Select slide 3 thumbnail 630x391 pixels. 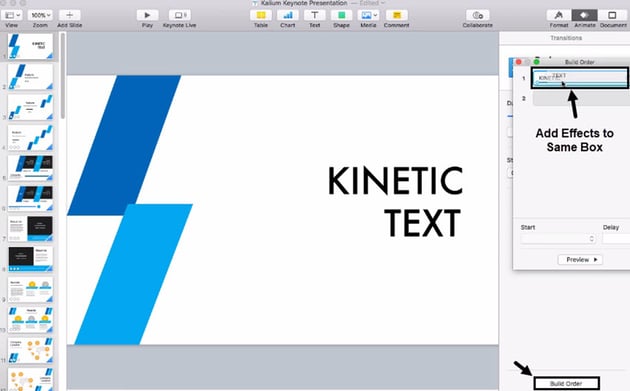coord(31,107)
